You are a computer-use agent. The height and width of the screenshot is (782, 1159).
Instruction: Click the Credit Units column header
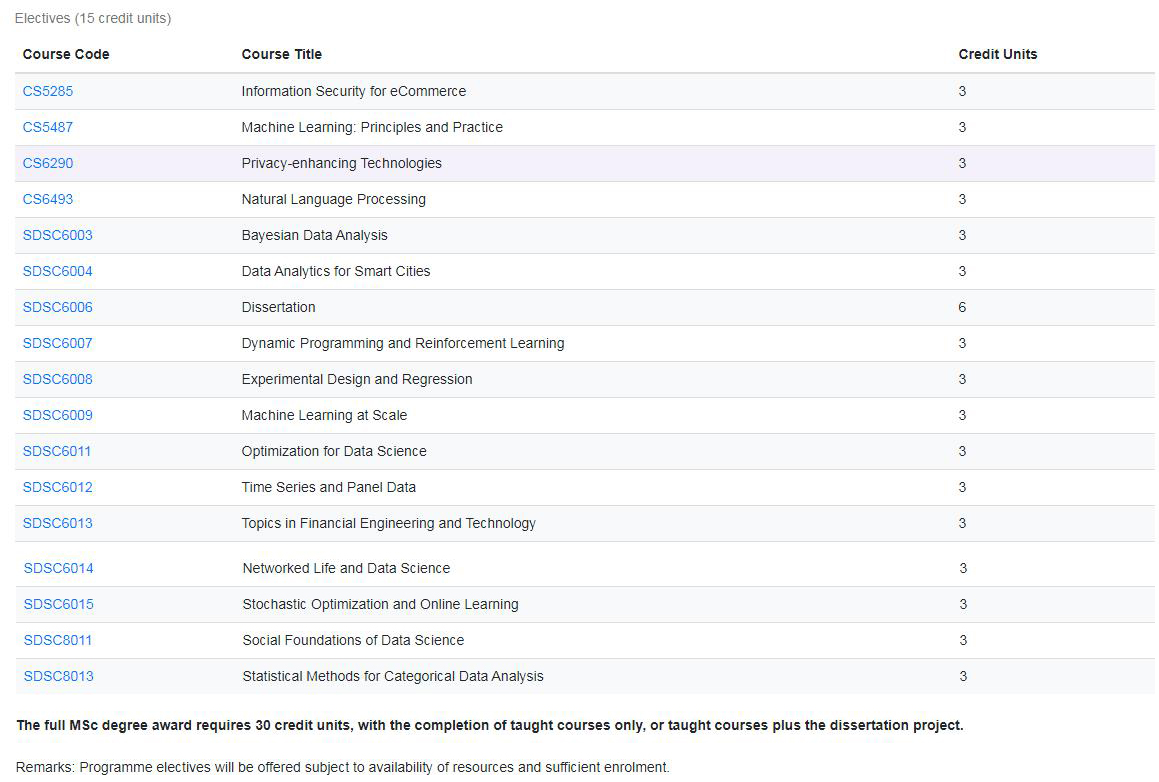click(998, 54)
